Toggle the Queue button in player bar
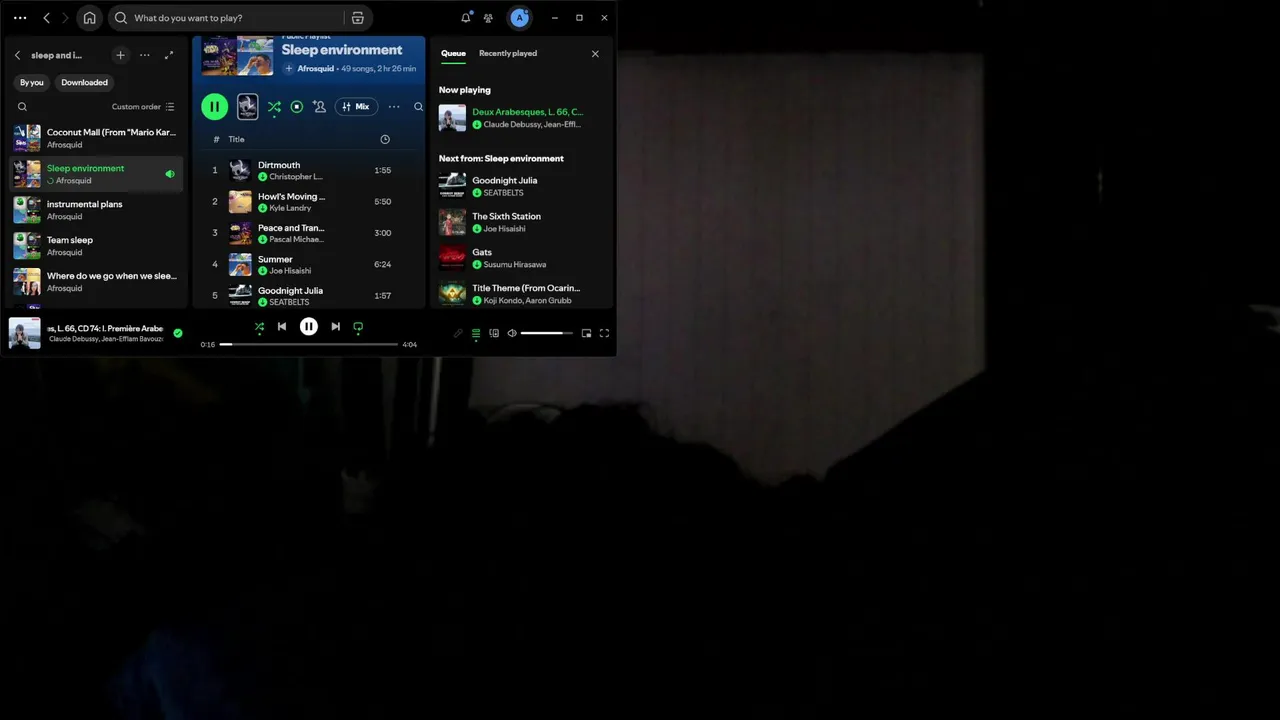This screenshot has height=720, width=1280. click(476, 333)
